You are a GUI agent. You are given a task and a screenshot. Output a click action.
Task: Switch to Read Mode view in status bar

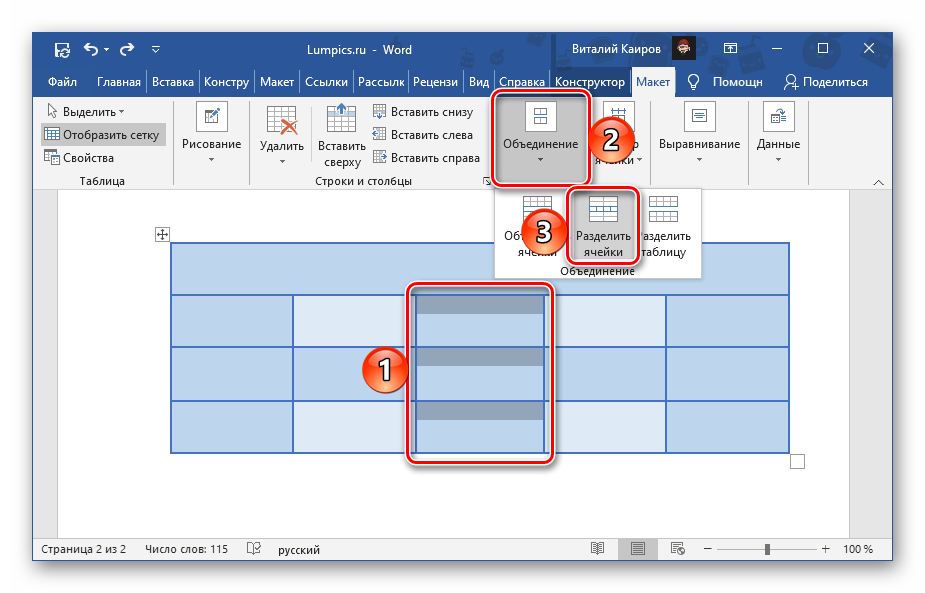(x=597, y=549)
